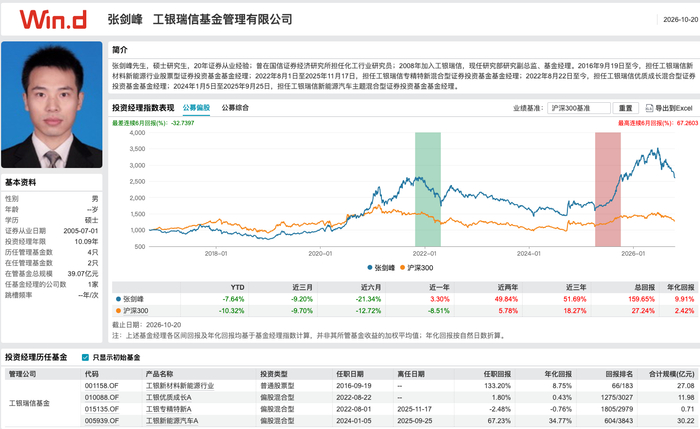Click 管理公司 column header

coord(23,374)
